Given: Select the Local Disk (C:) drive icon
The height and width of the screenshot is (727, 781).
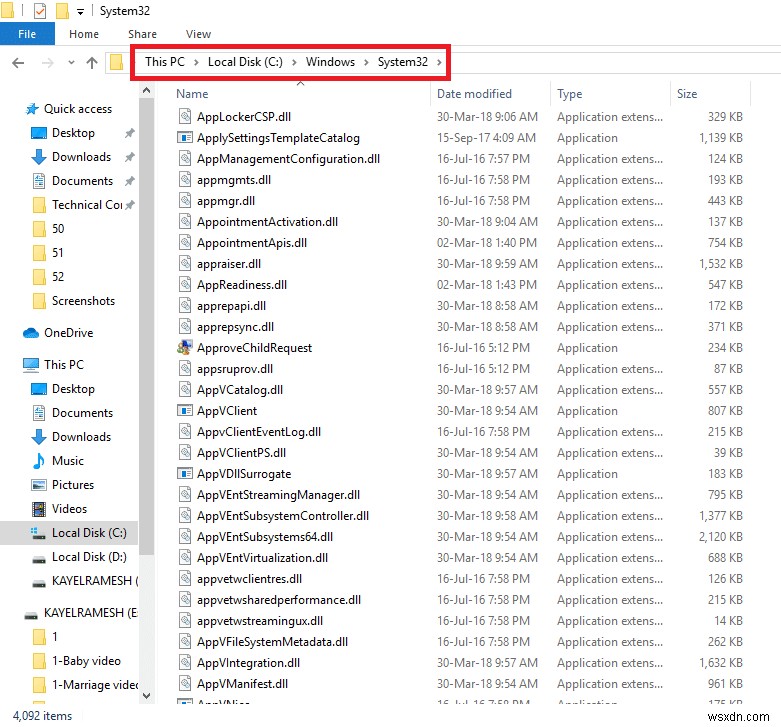Looking at the screenshot, I should (x=38, y=533).
